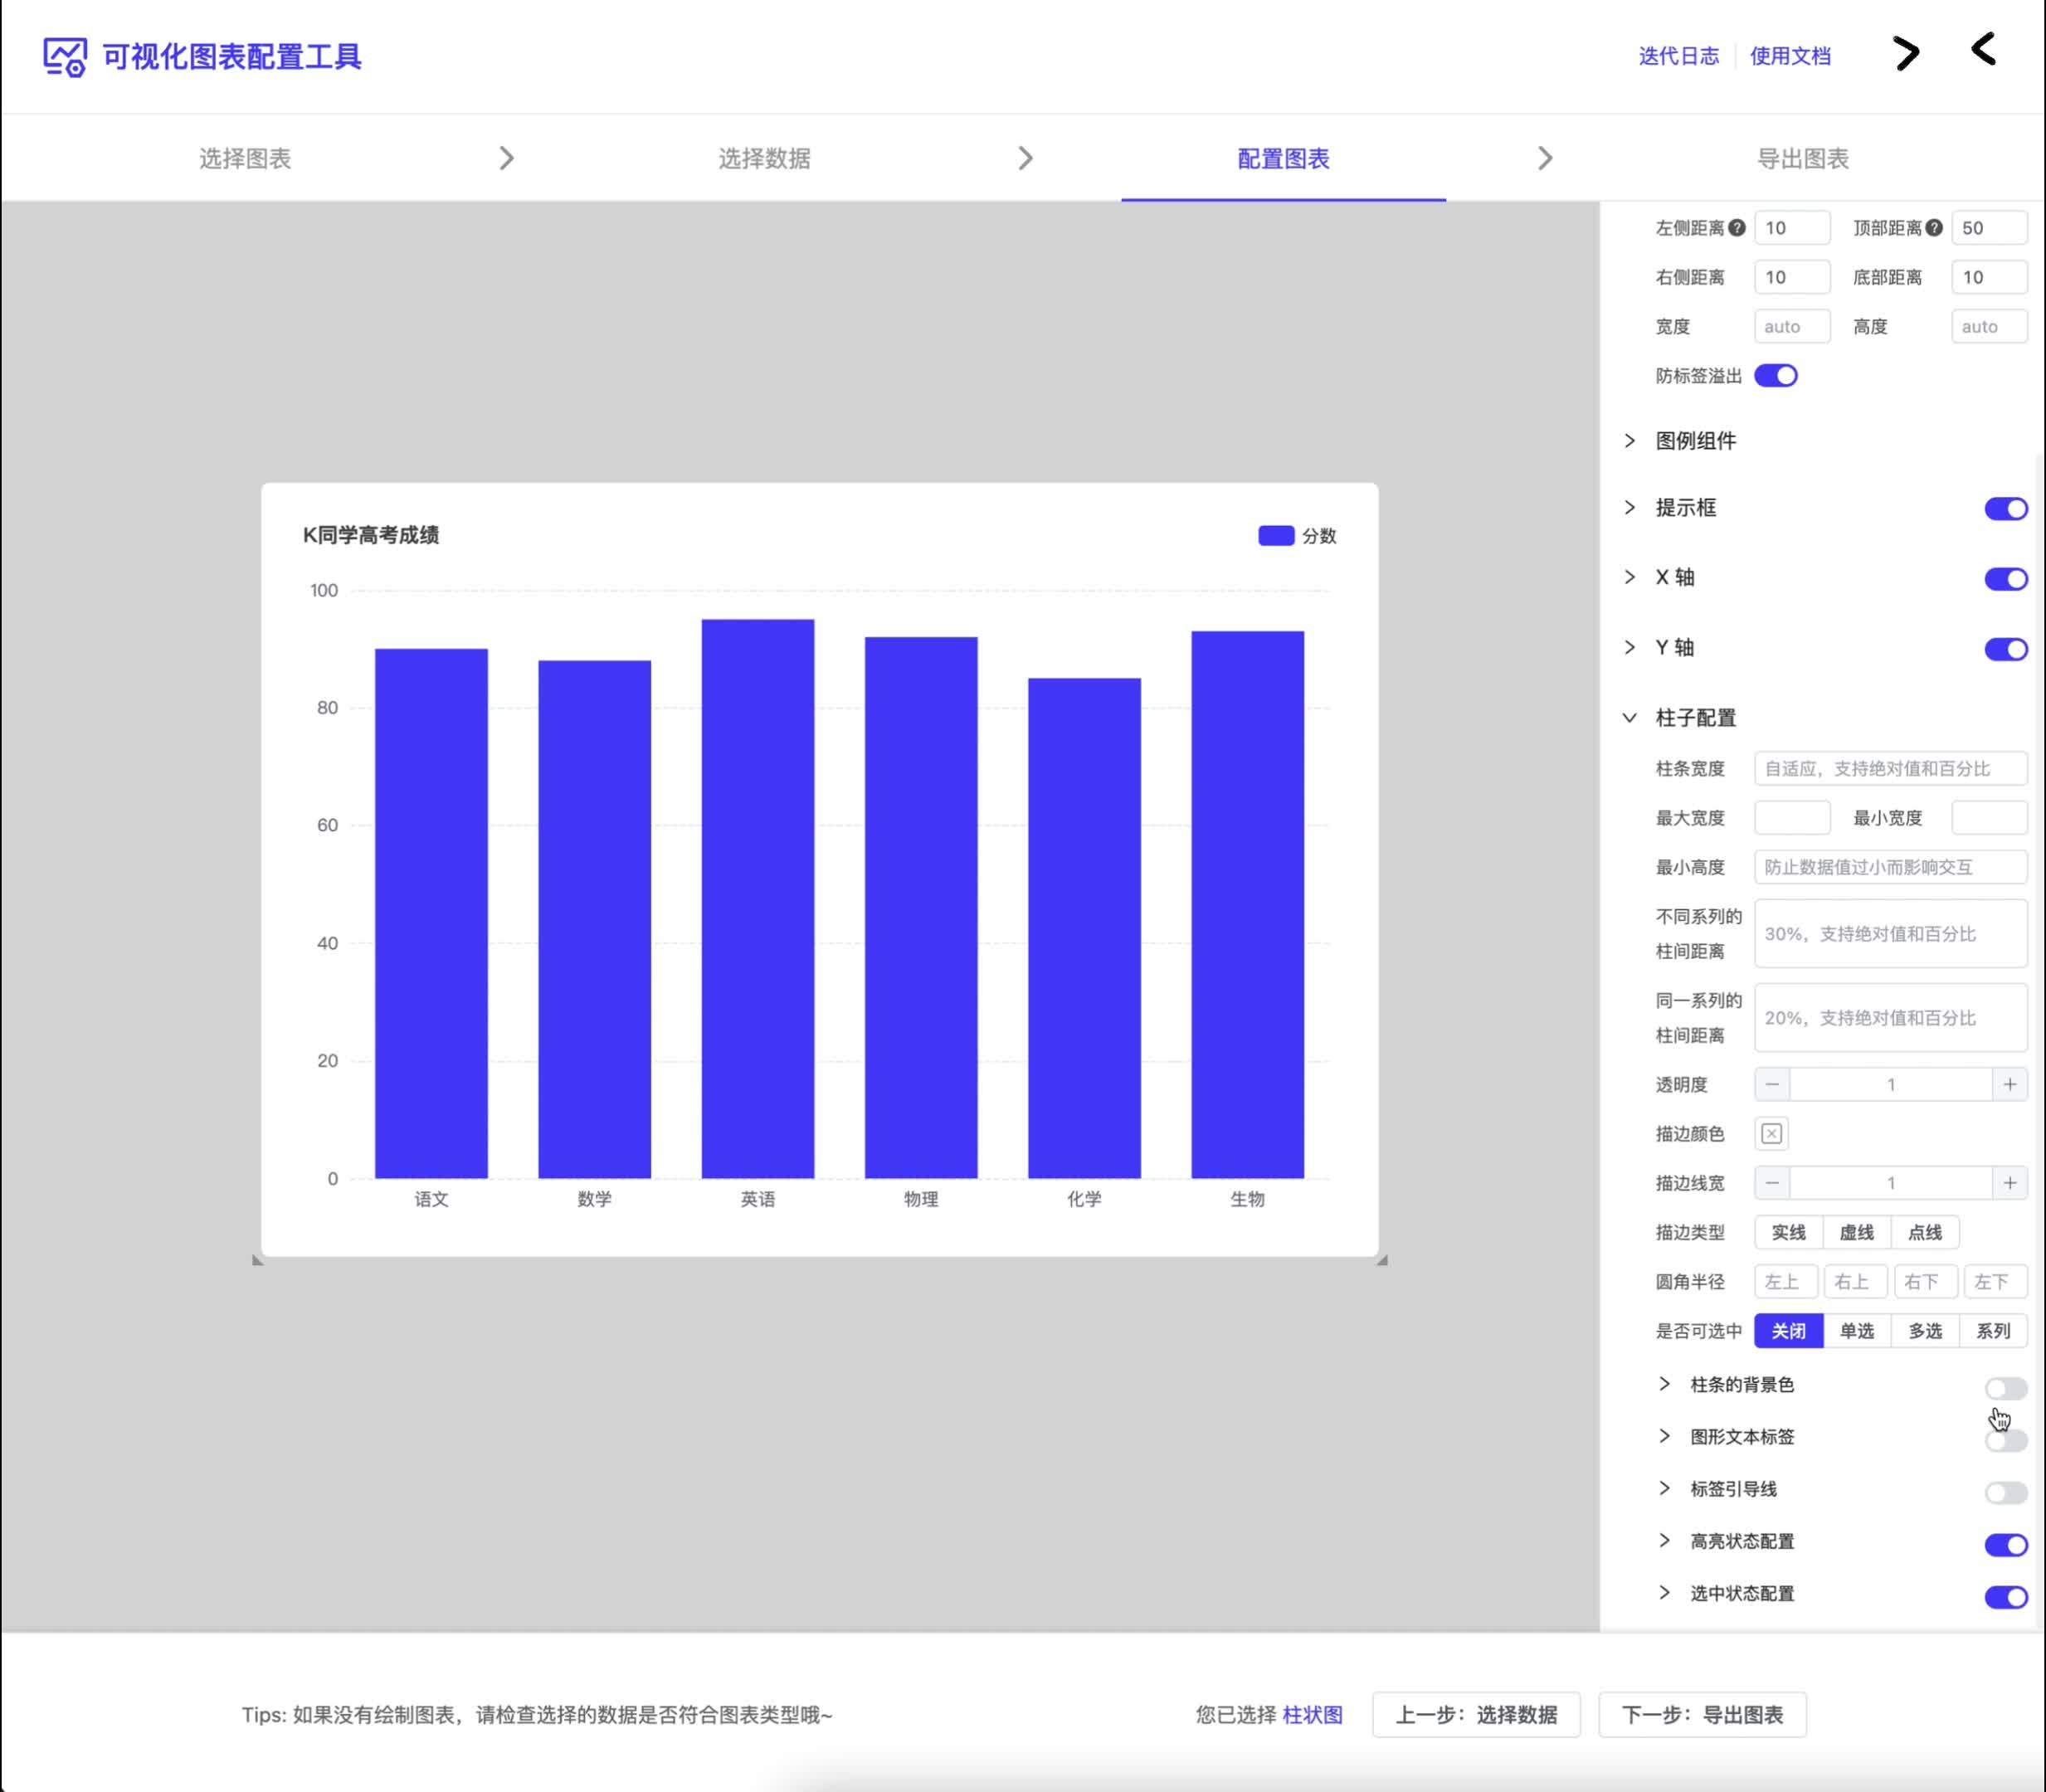Decrease 描边线宽 with minus button
The height and width of the screenshot is (1792, 2046).
tap(1772, 1183)
